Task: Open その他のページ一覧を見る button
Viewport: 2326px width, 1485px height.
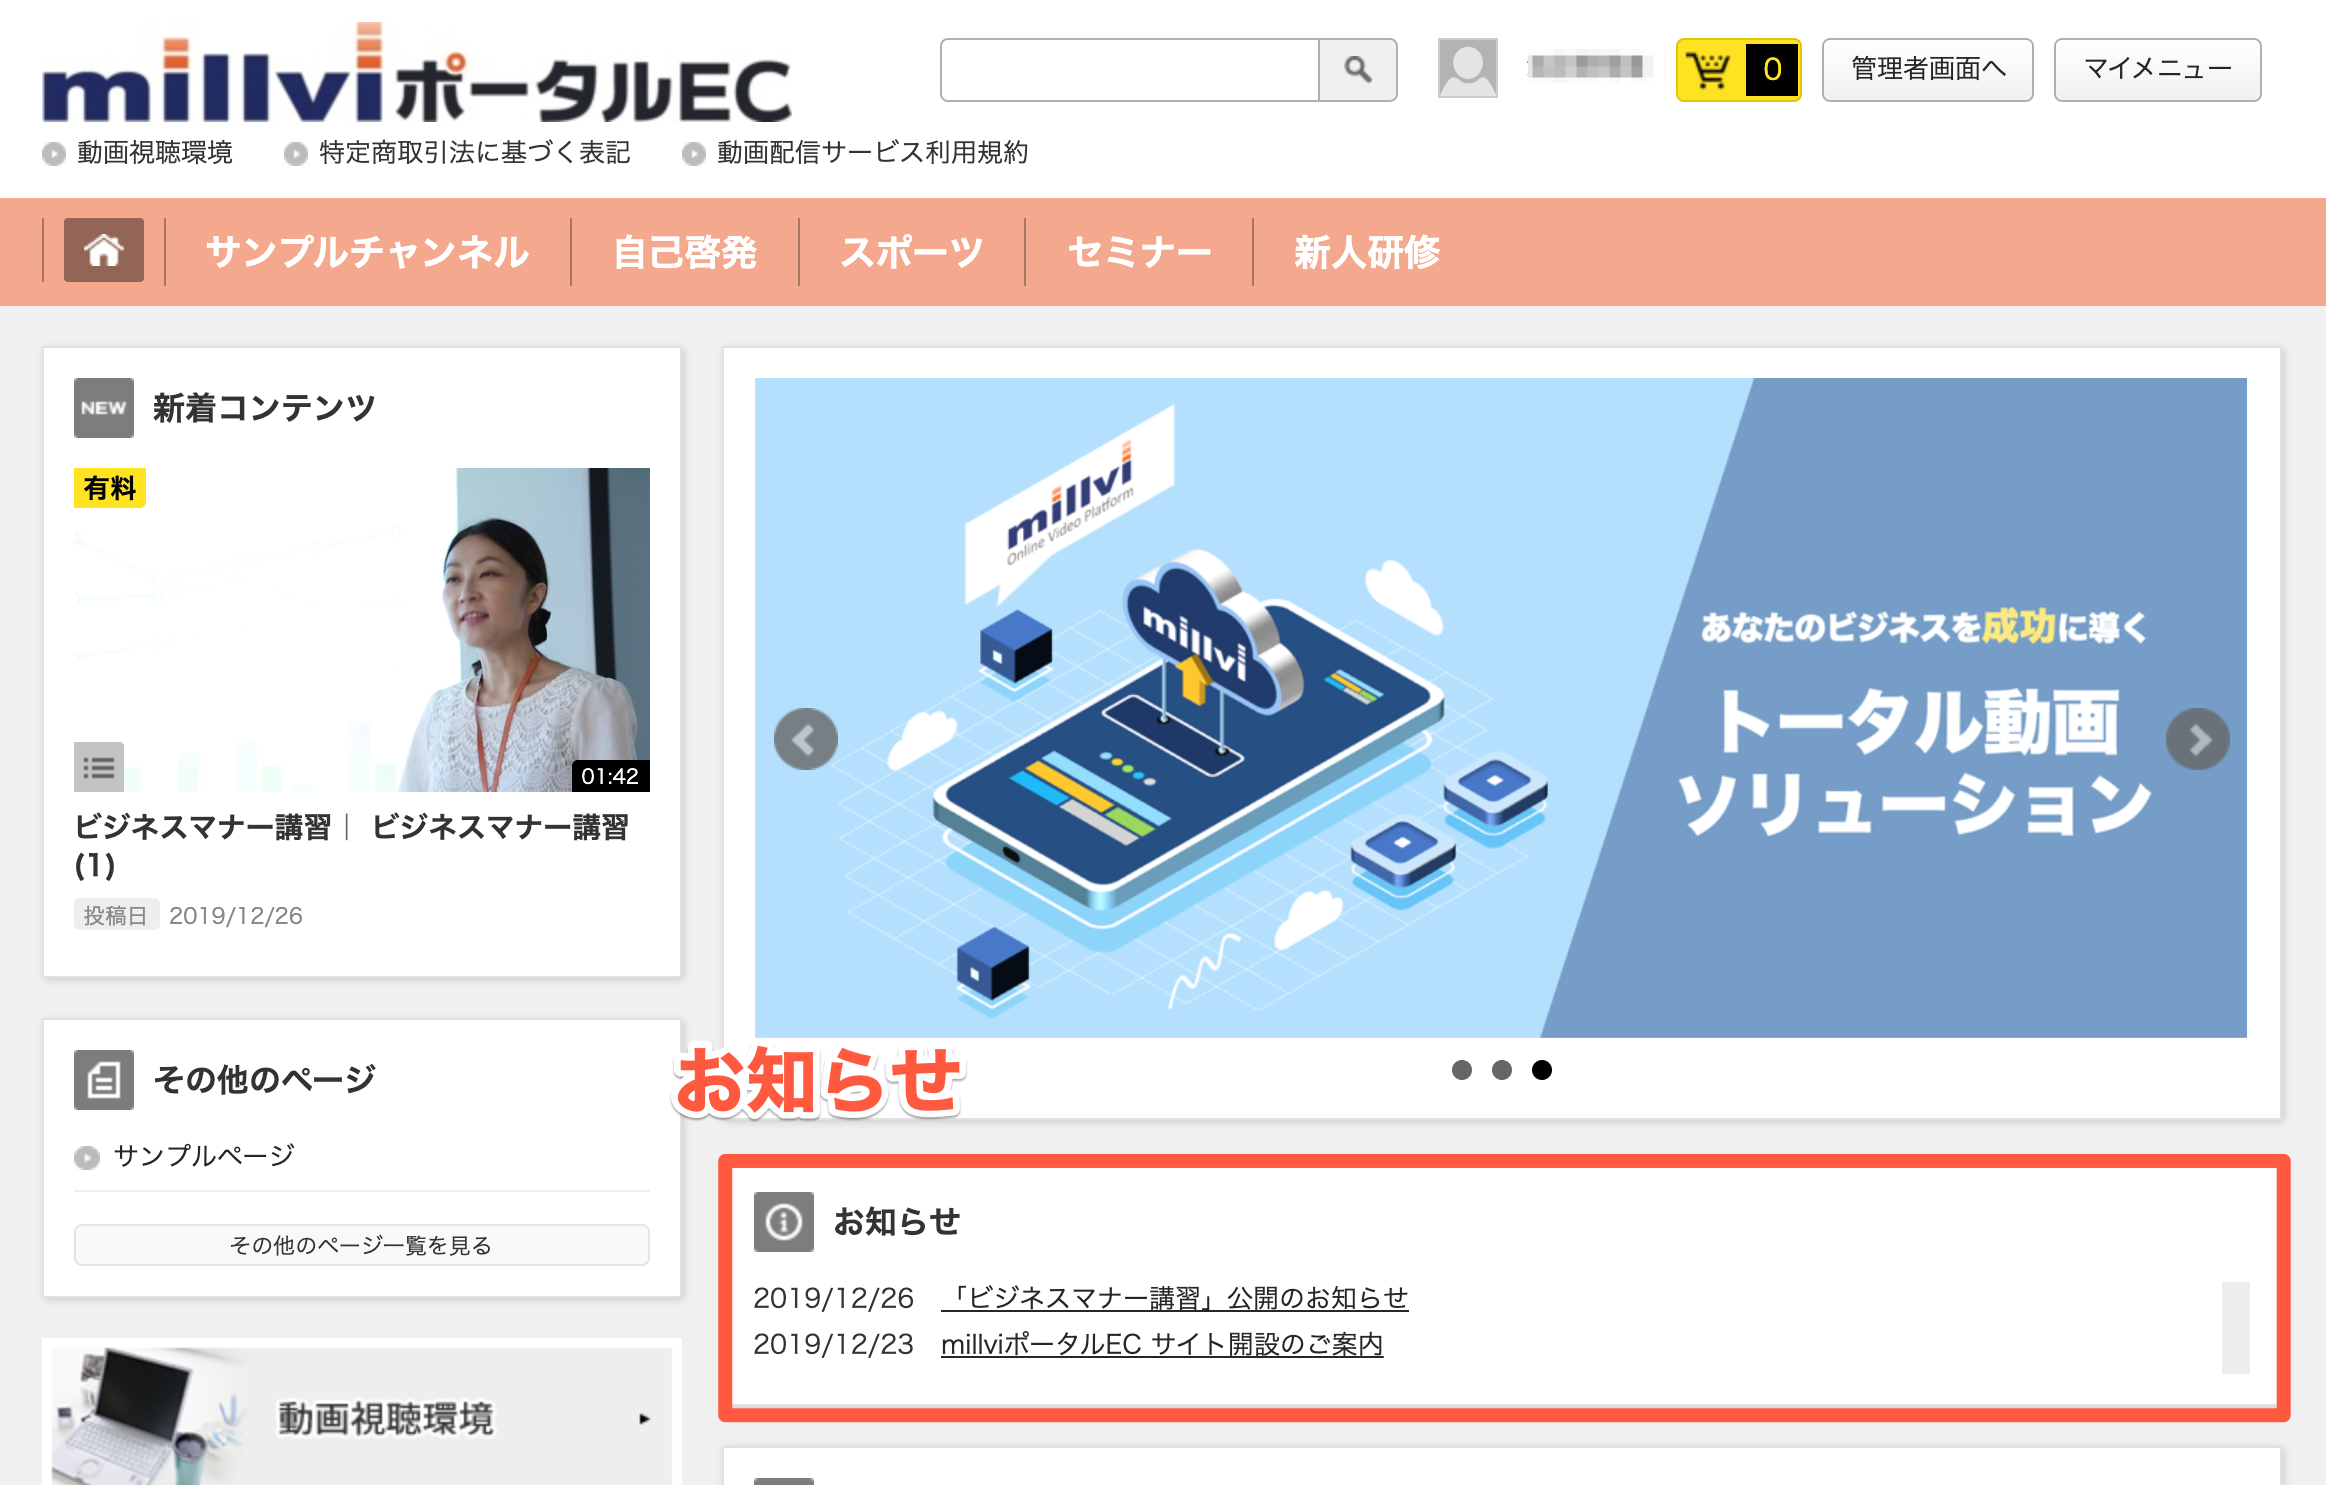Action: pos(361,1245)
